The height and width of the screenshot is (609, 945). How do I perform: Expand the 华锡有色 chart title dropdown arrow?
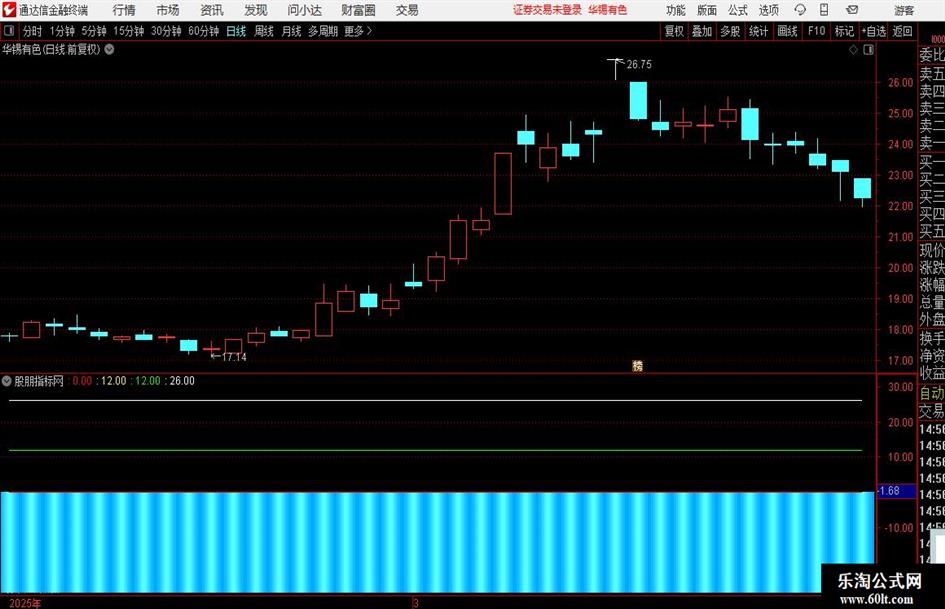pos(109,49)
